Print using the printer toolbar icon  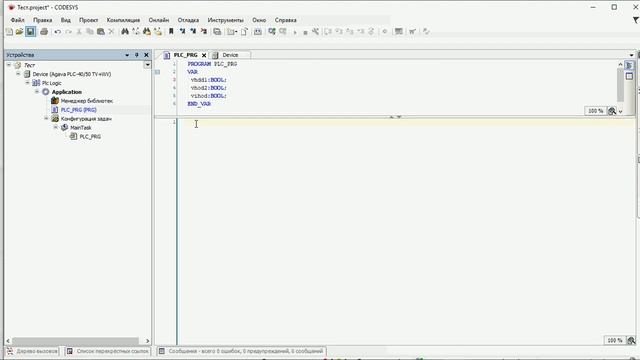click(x=44, y=31)
